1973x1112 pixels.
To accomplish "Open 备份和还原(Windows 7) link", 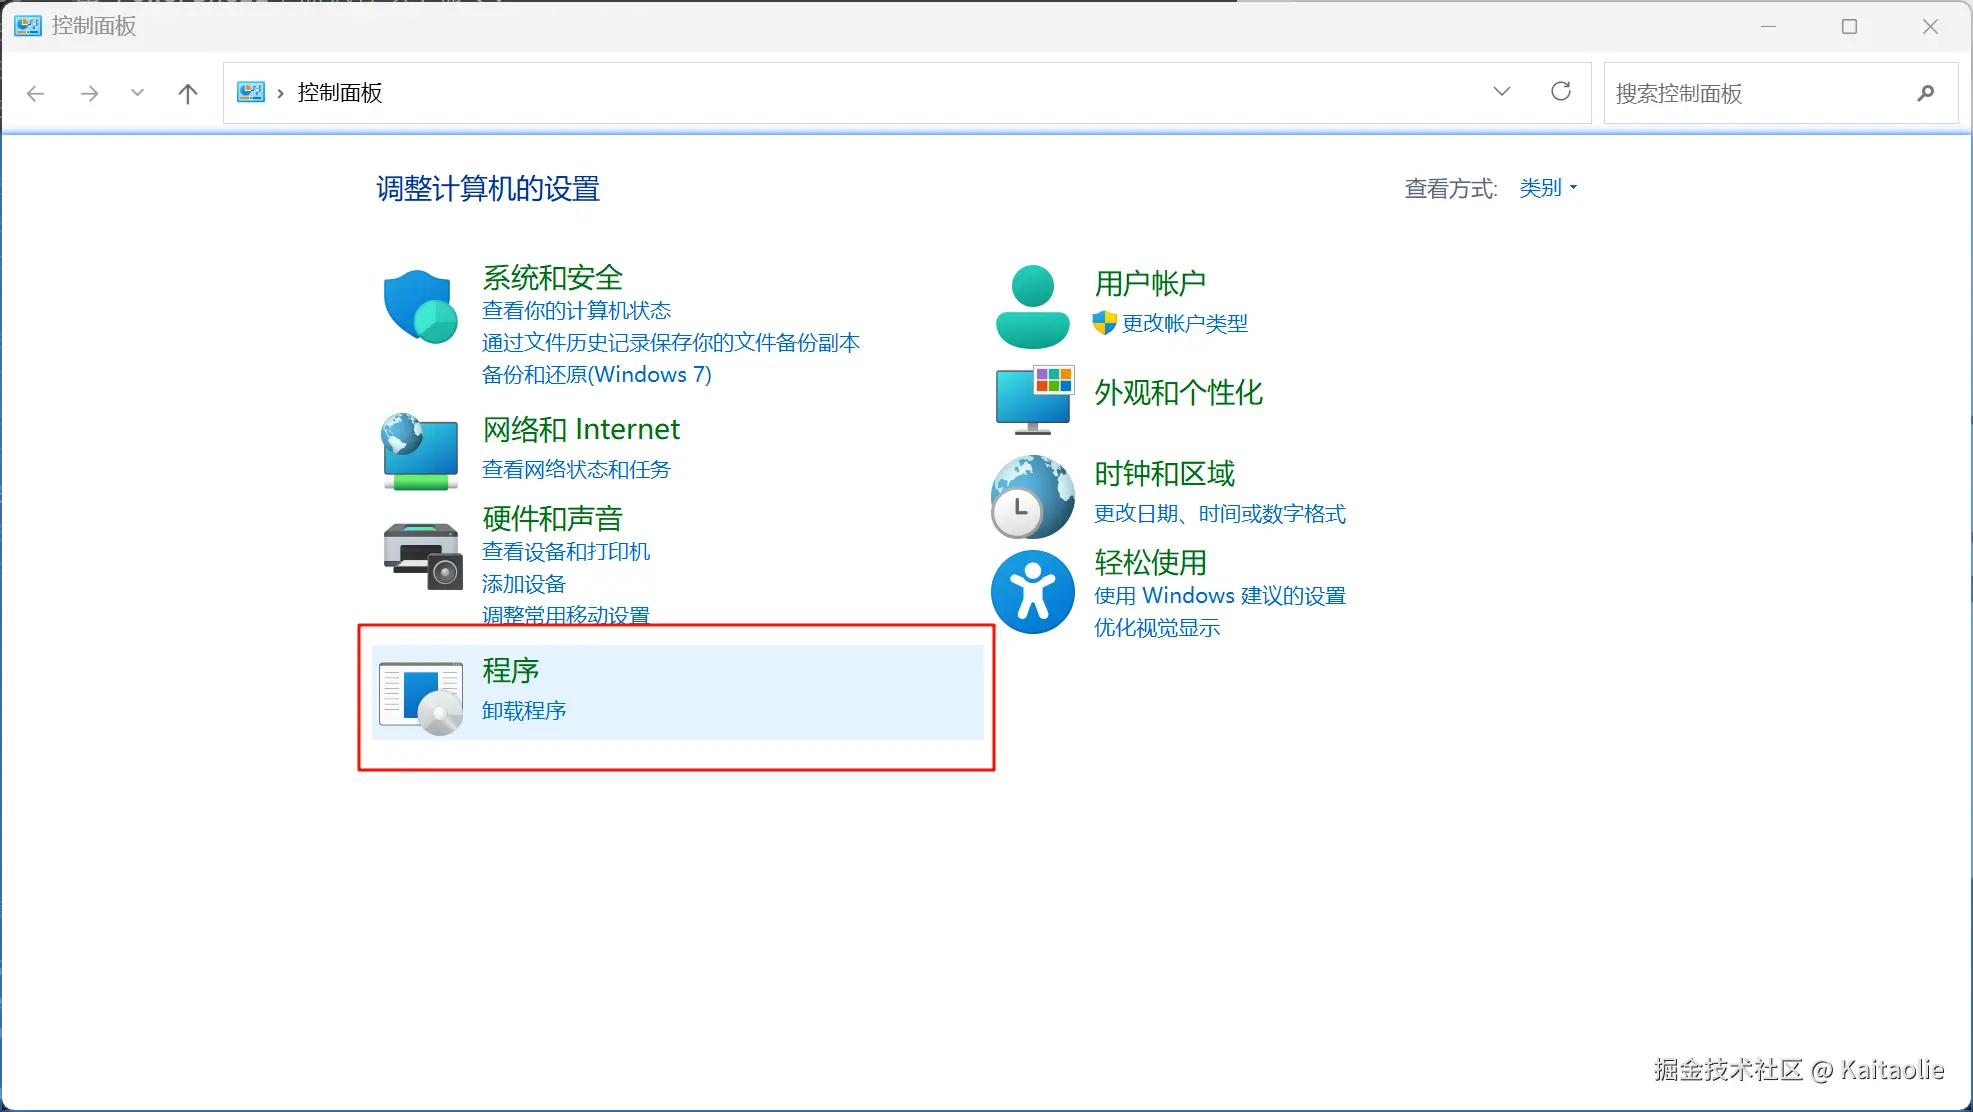I will tap(596, 375).
